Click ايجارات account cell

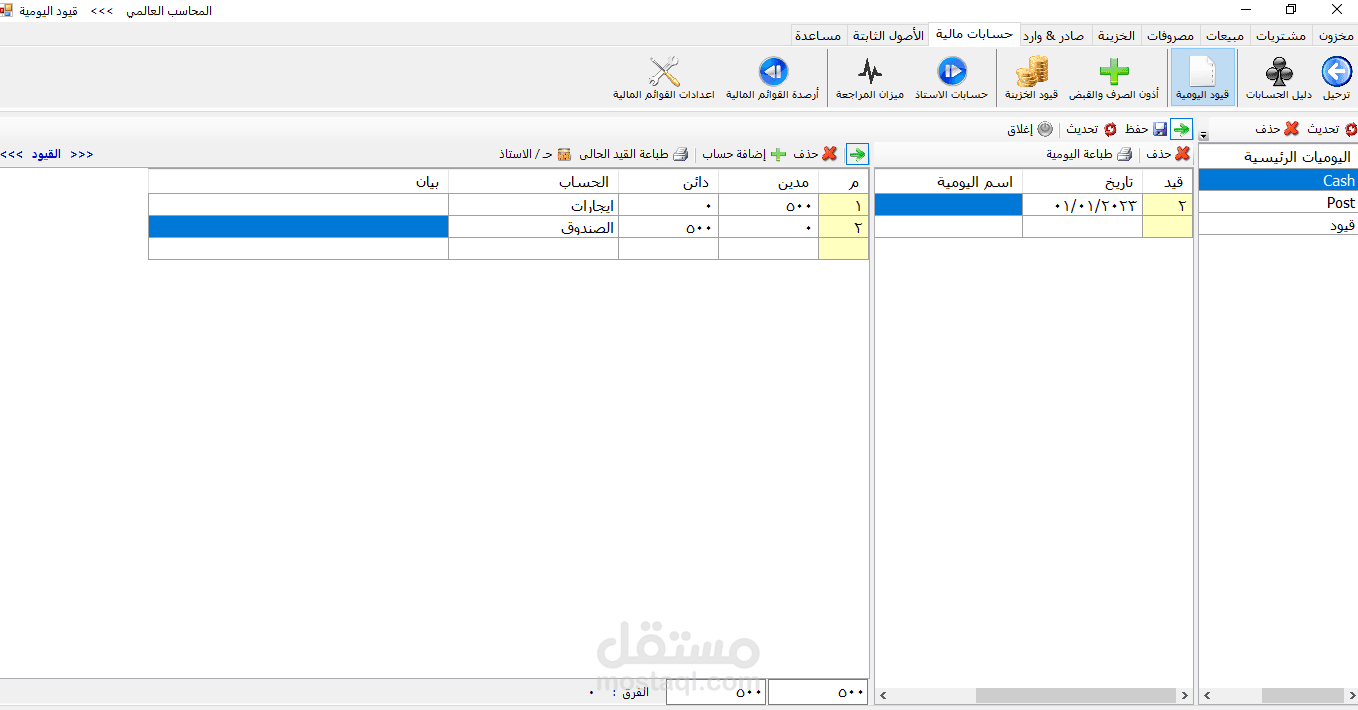pos(534,205)
